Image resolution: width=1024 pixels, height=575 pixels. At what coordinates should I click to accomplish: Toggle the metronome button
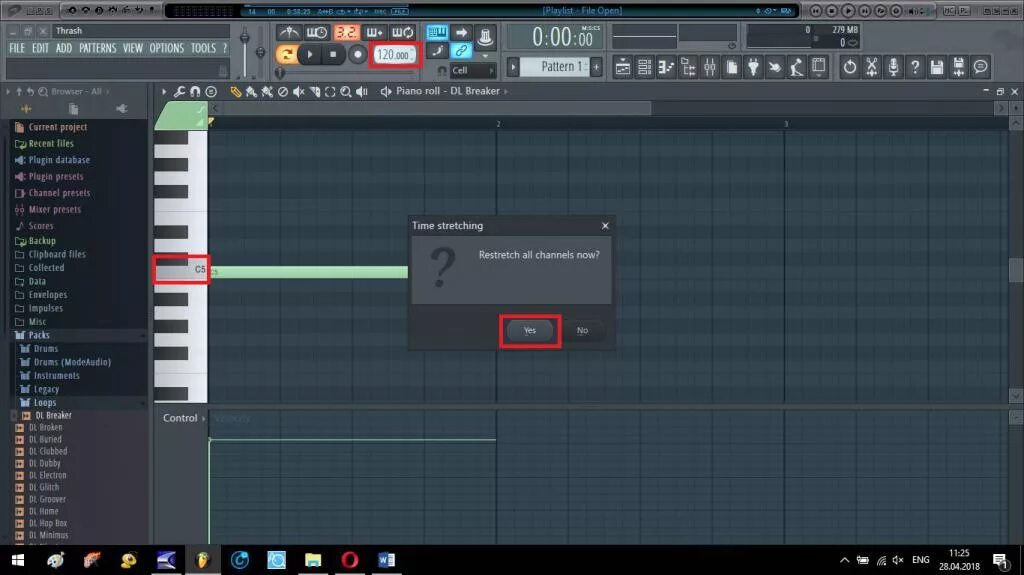point(288,32)
